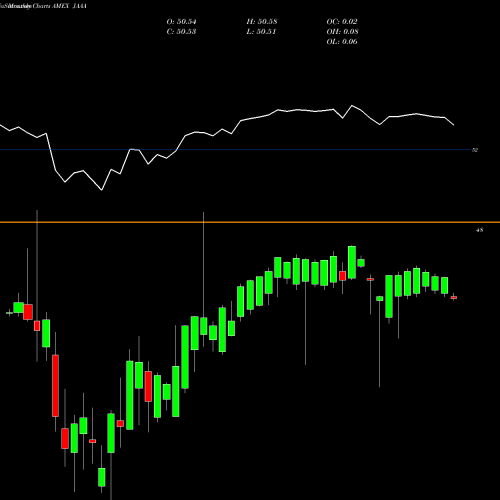Image resolution: width=500 pixels, height=500 pixels.
Task: Click the OL: 0.06 readout
Action: point(342,42)
